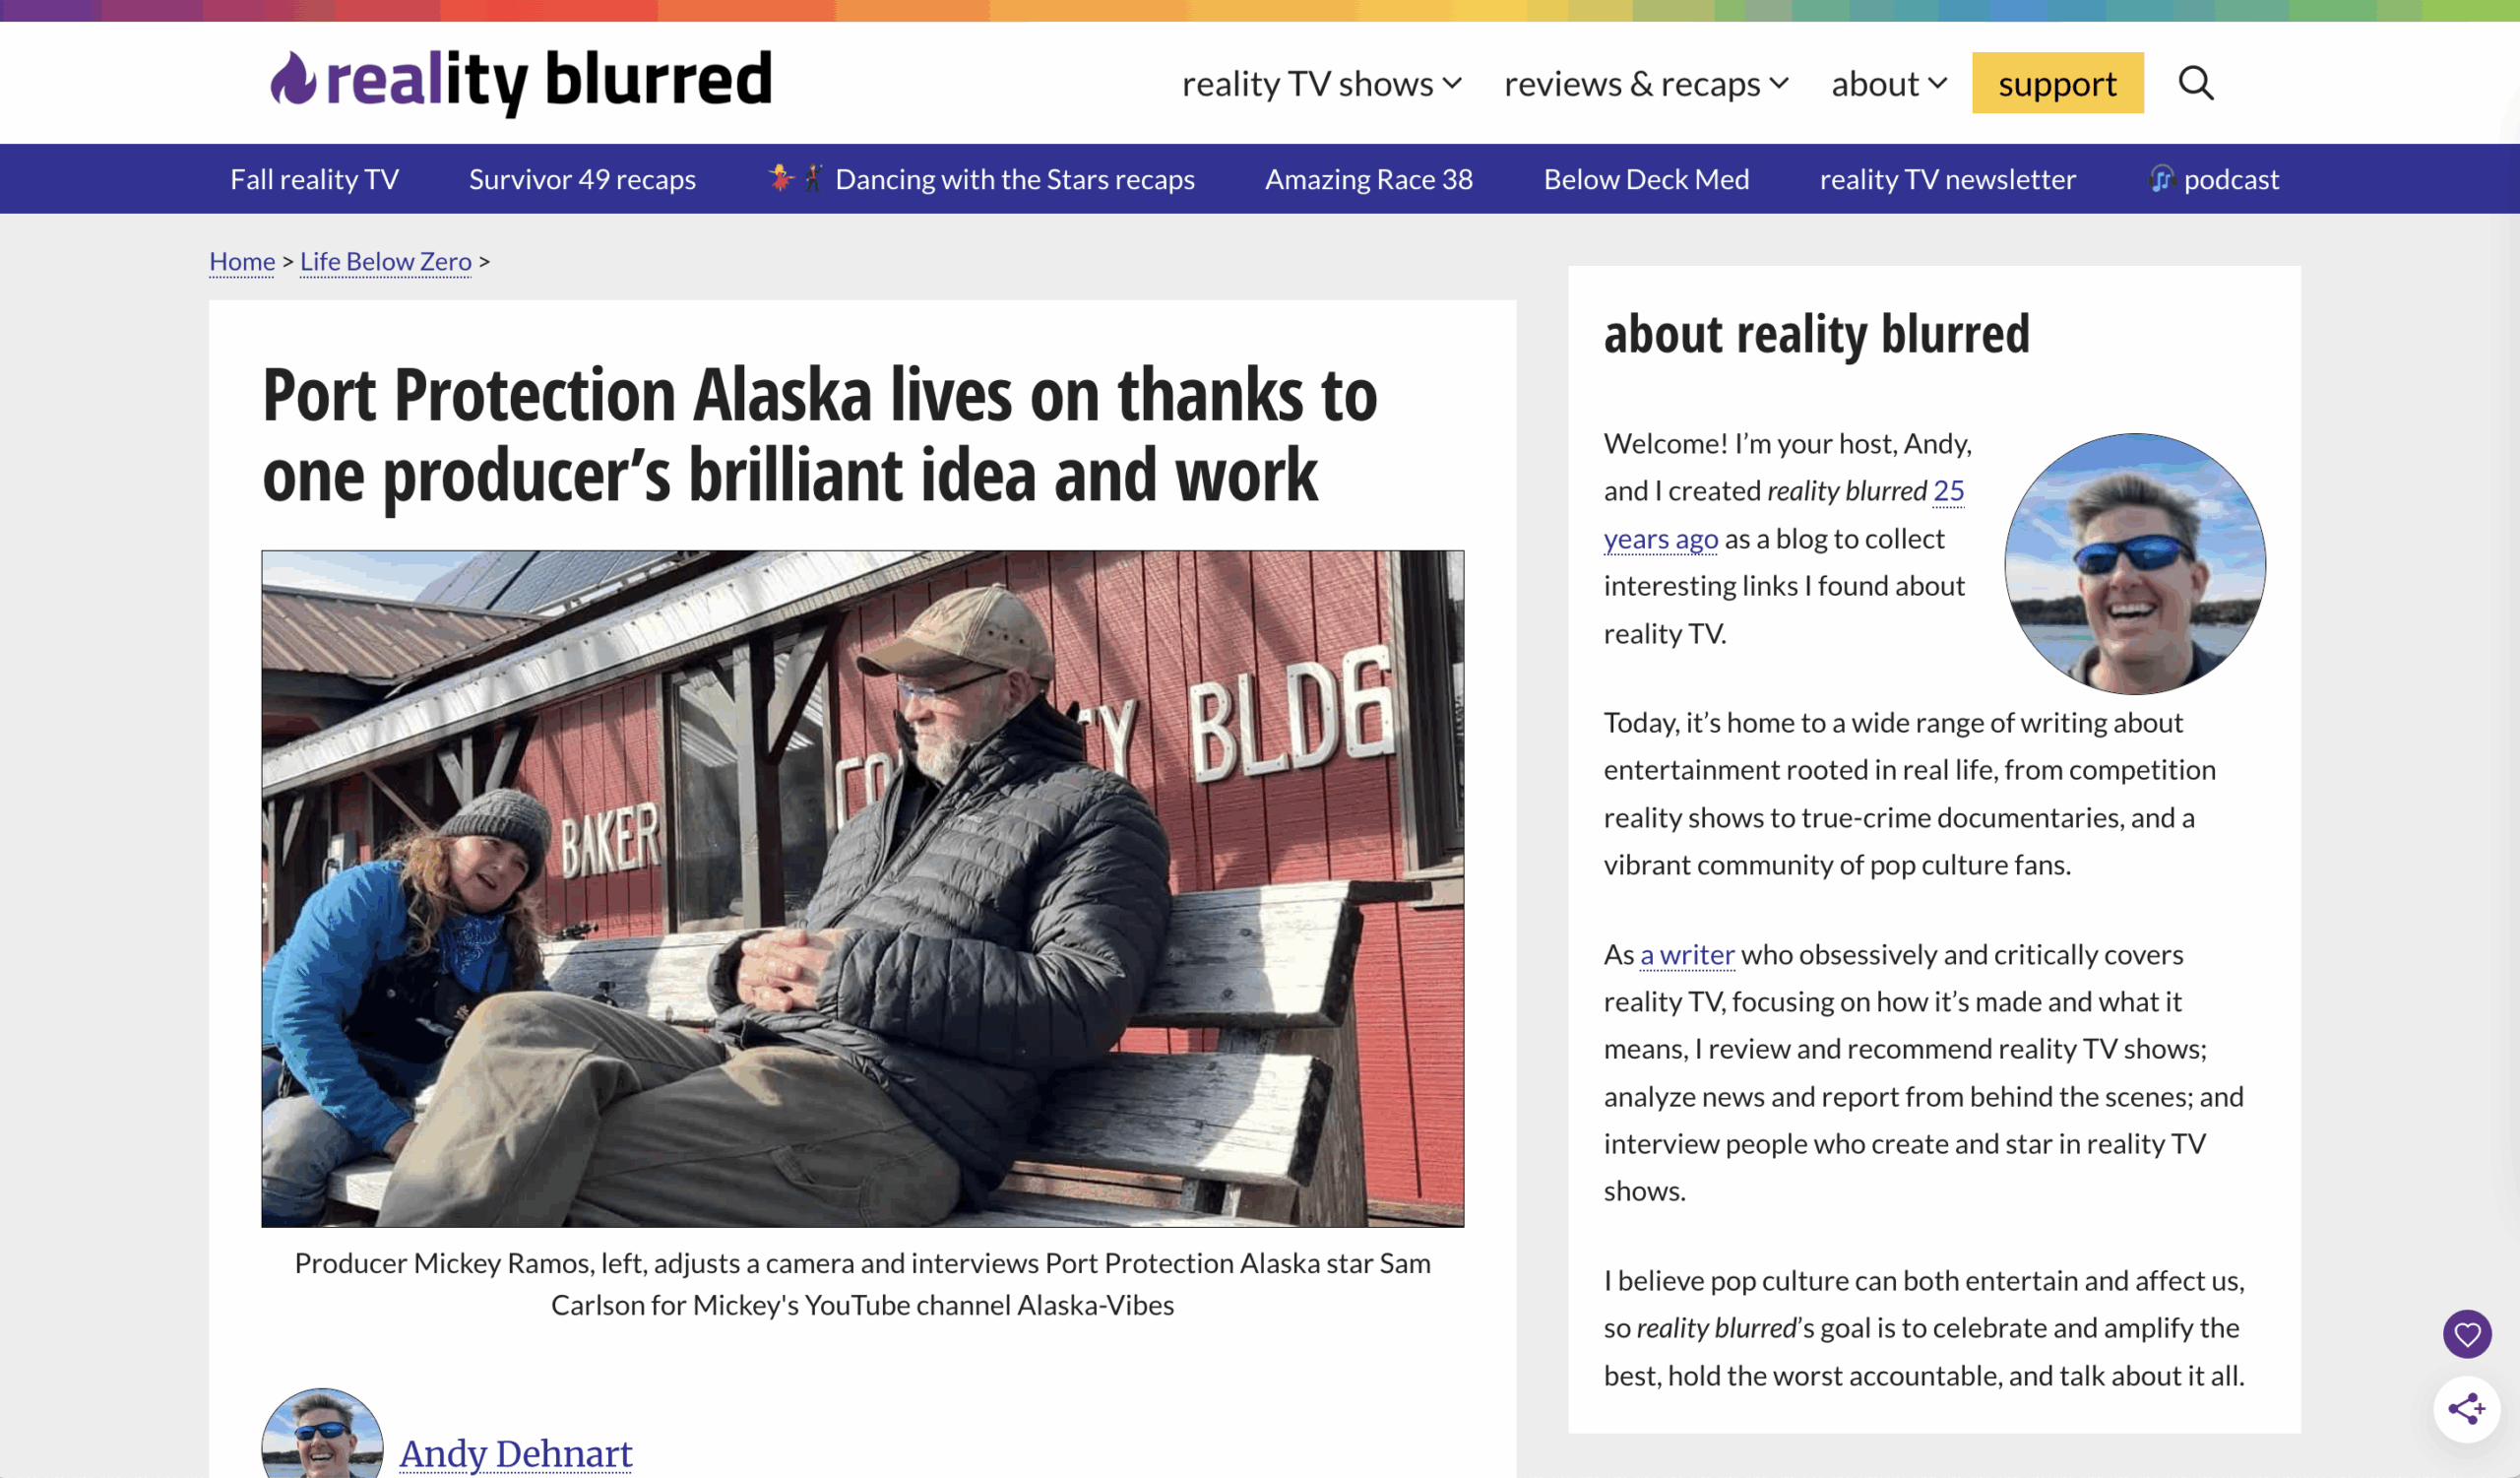Viewport: 2520px width, 1478px height.
Task: Select Amazing Race 38 in navigation bar
Action: (1368, 180)
